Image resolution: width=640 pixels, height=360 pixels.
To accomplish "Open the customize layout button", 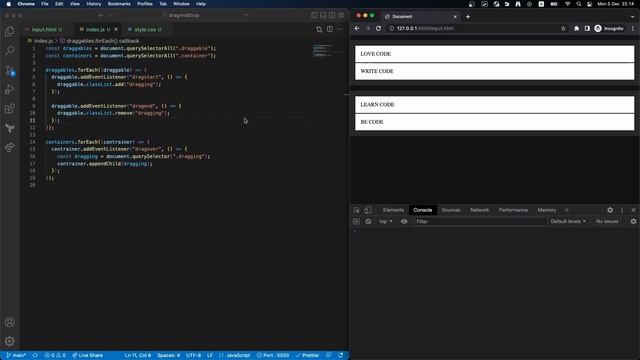I will [341, 16].
